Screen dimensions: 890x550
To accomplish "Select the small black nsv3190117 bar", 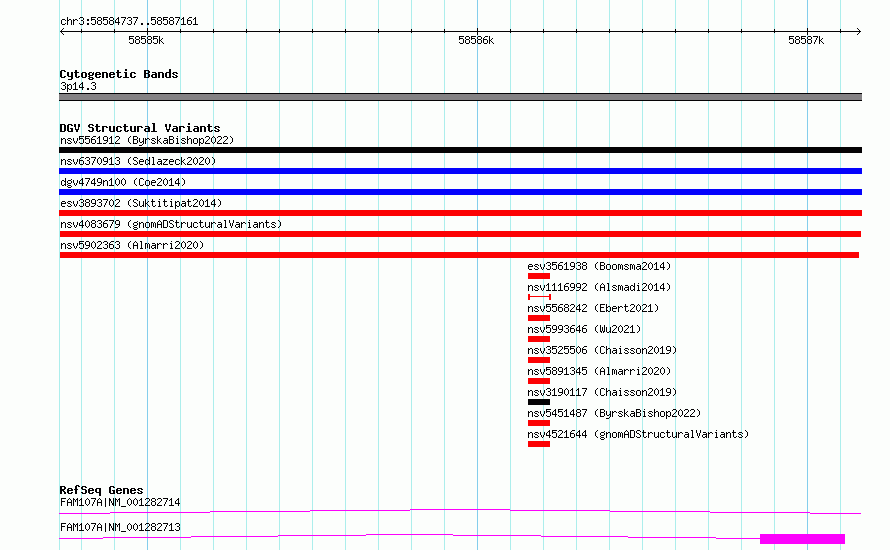I will [539, 402].
